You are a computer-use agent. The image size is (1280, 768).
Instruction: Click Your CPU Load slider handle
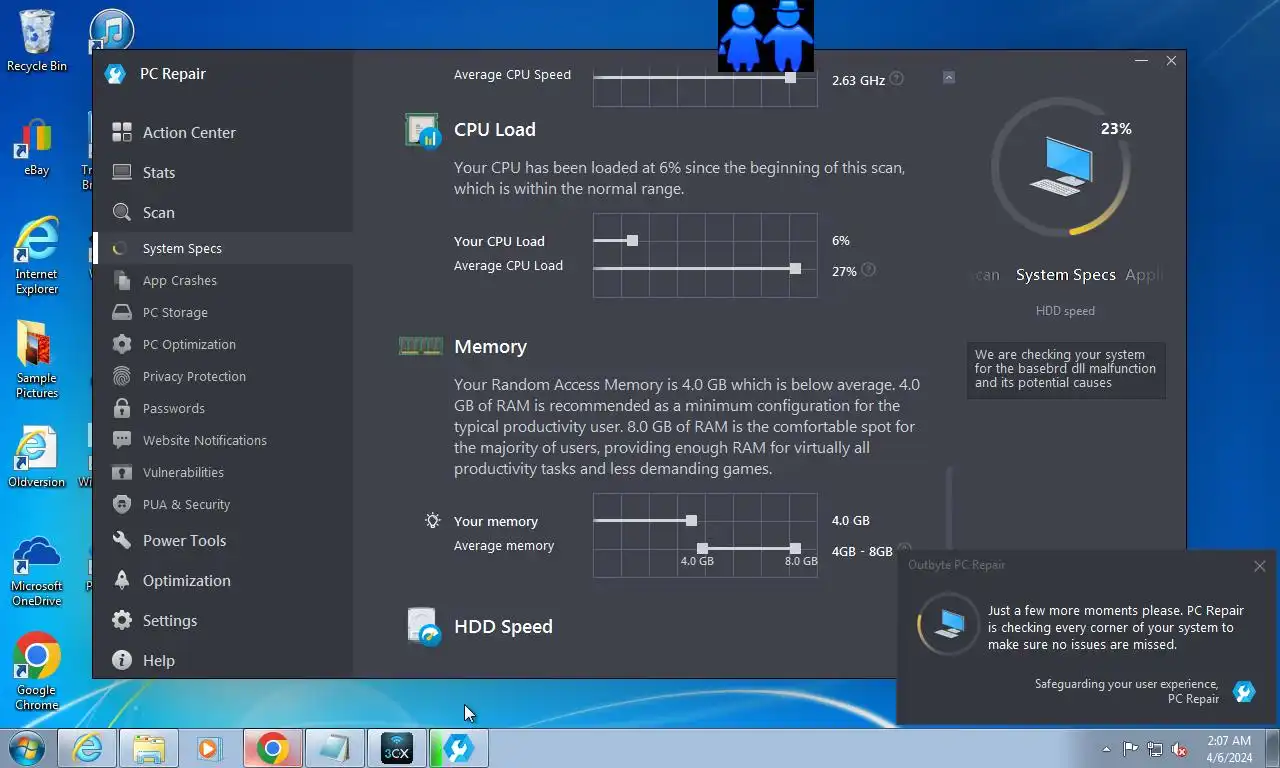pyautogui.click(x=632, y=240)
